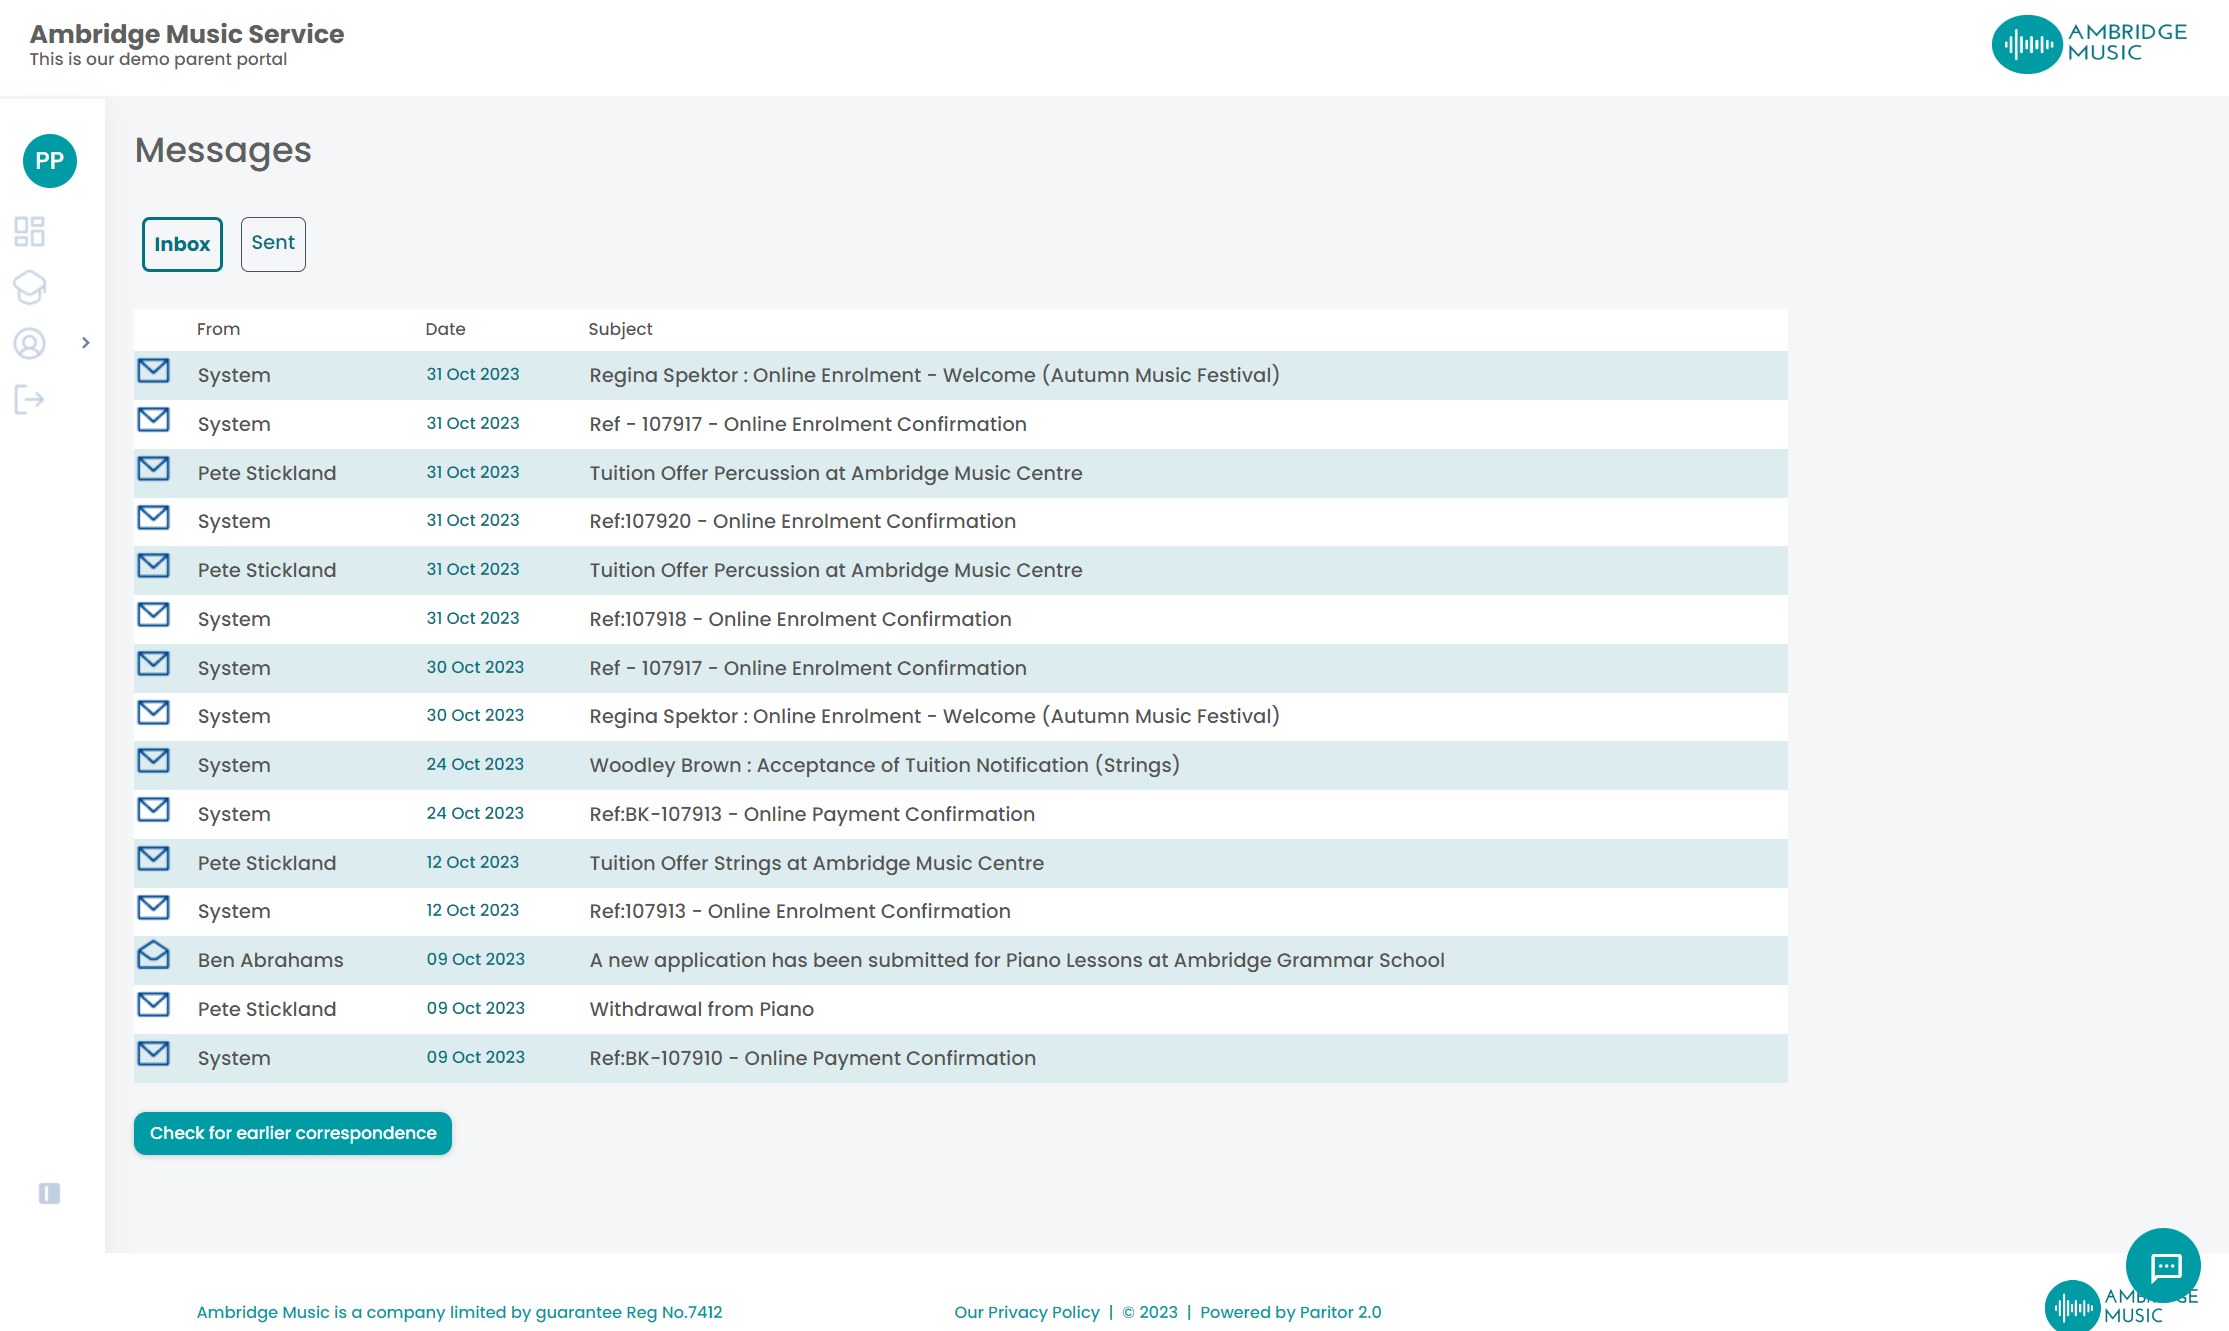Open the user account icon in sidebar

point(29,344)
